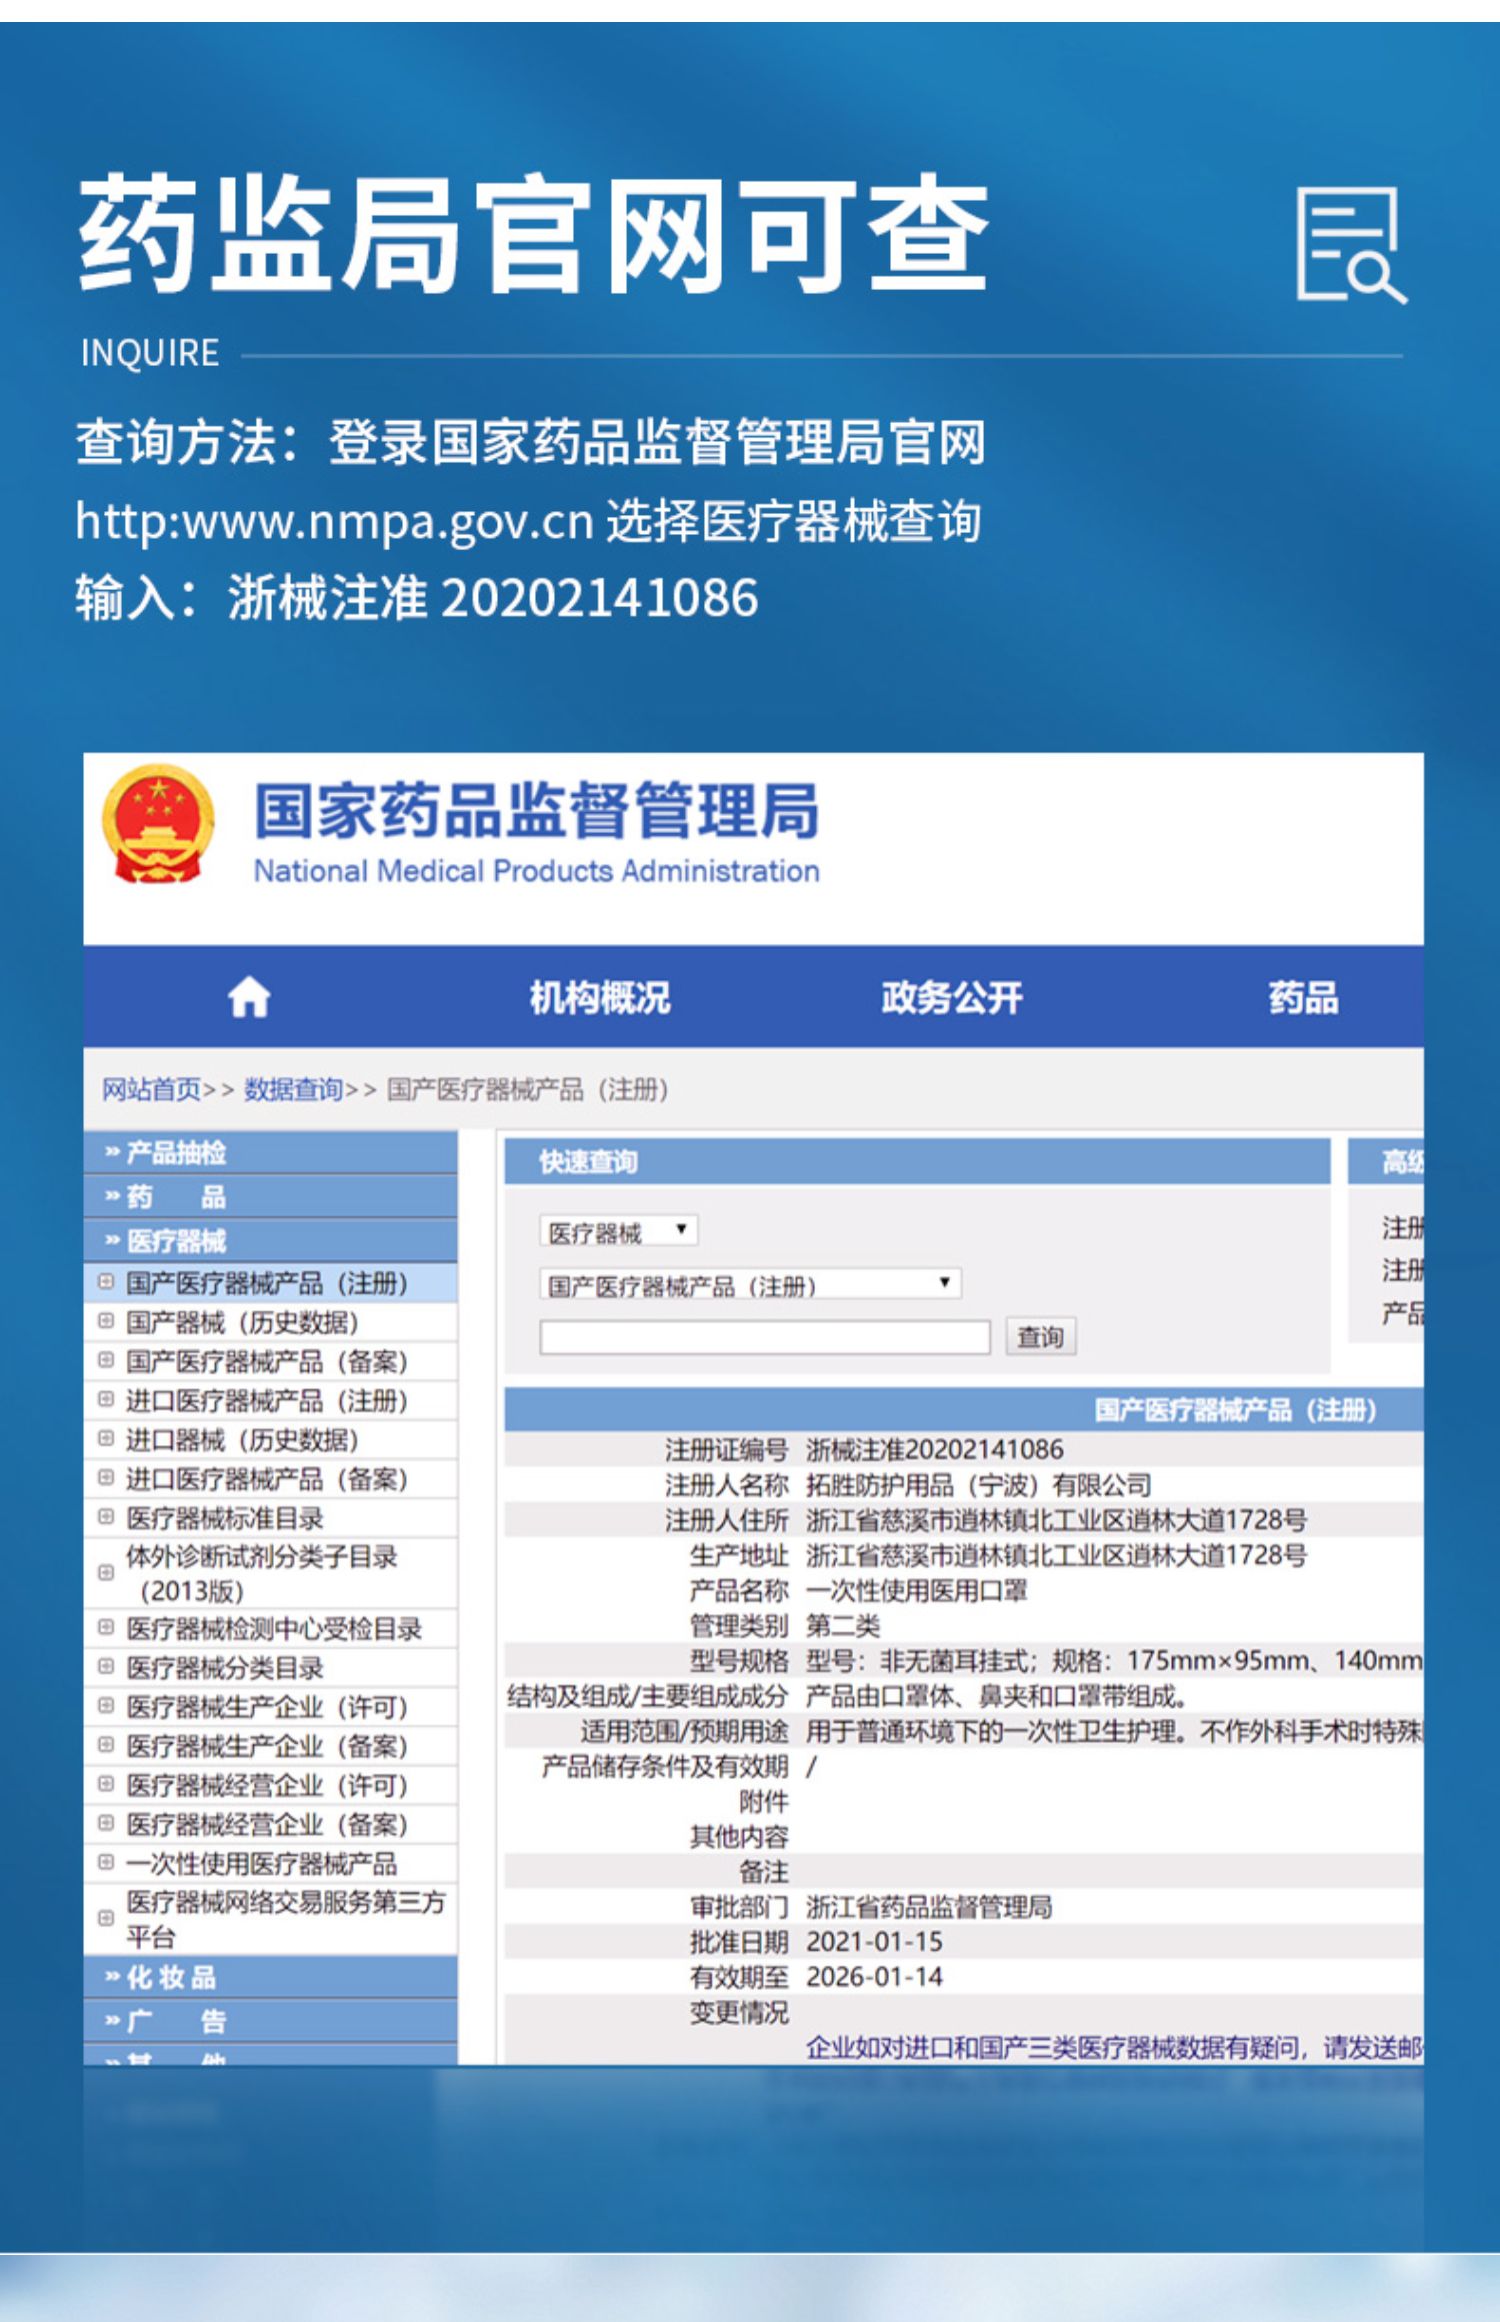This screenshot has width=1500, height=2322.
Task: Open the 医疗器械 category dropdown
Action: click(618, 1231)
